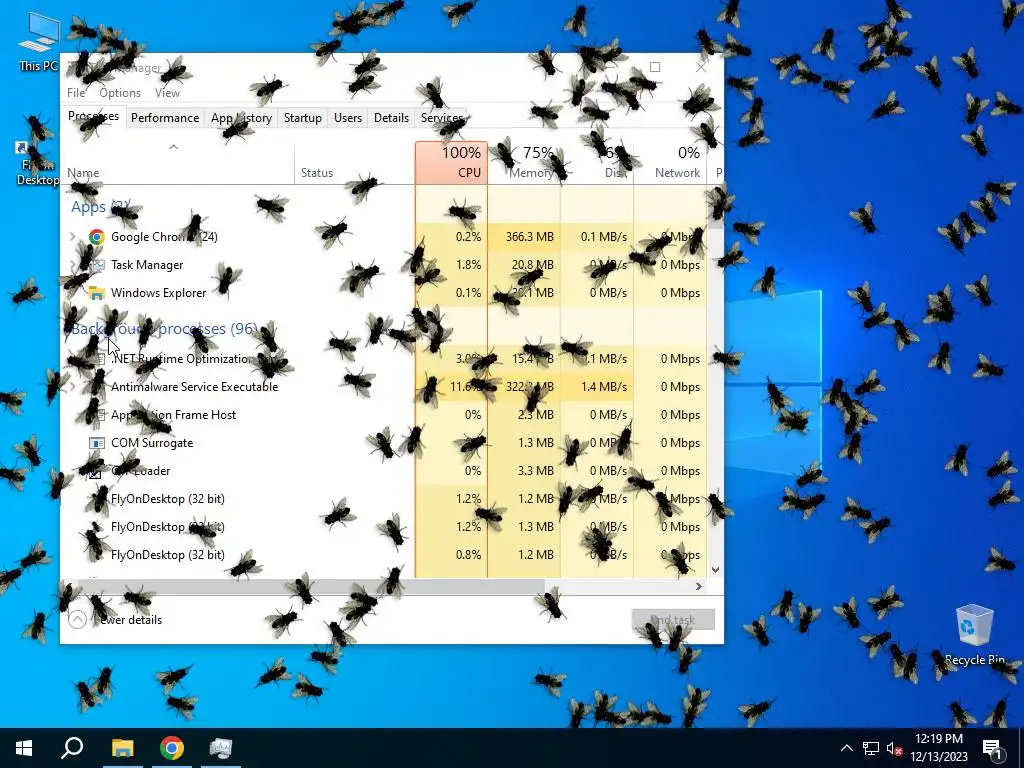Select the This PC desktop icon
The width and height of the screenshot is (1024, 768).
click(x=39, y=42)
